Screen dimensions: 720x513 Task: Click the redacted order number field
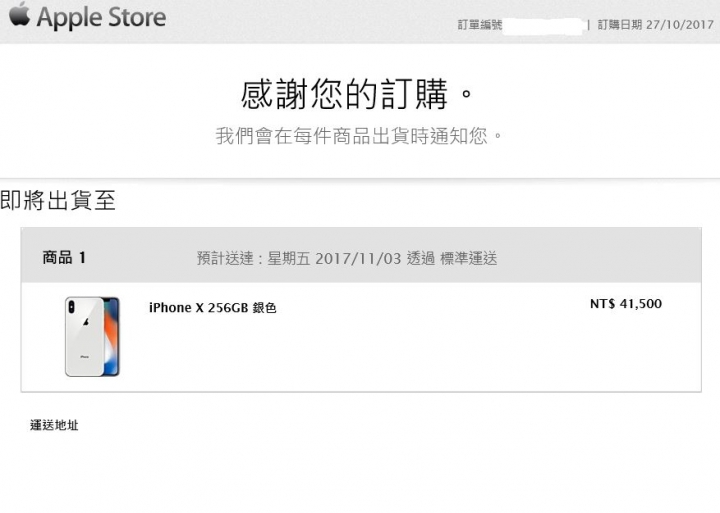click(x=543, y=25)
